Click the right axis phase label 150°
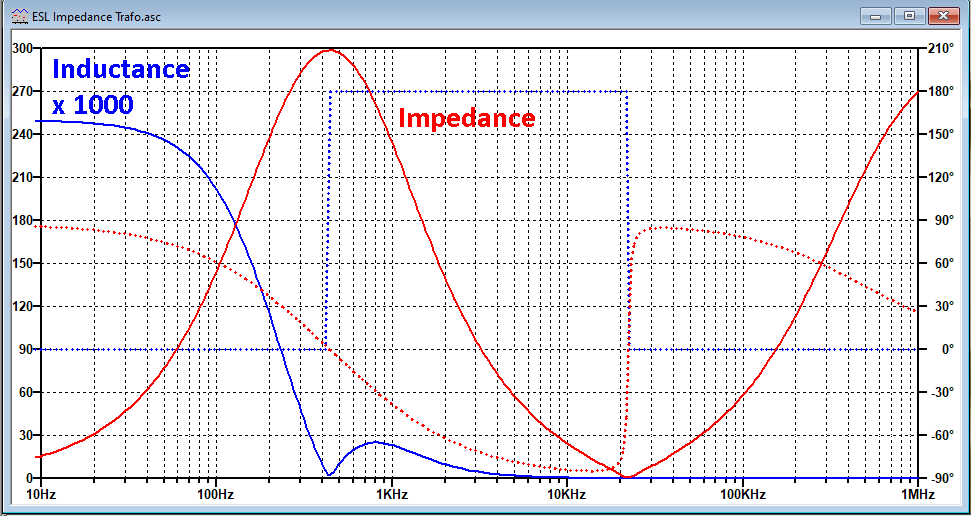Viewport: 971px width, 516px height. (939, 134)
